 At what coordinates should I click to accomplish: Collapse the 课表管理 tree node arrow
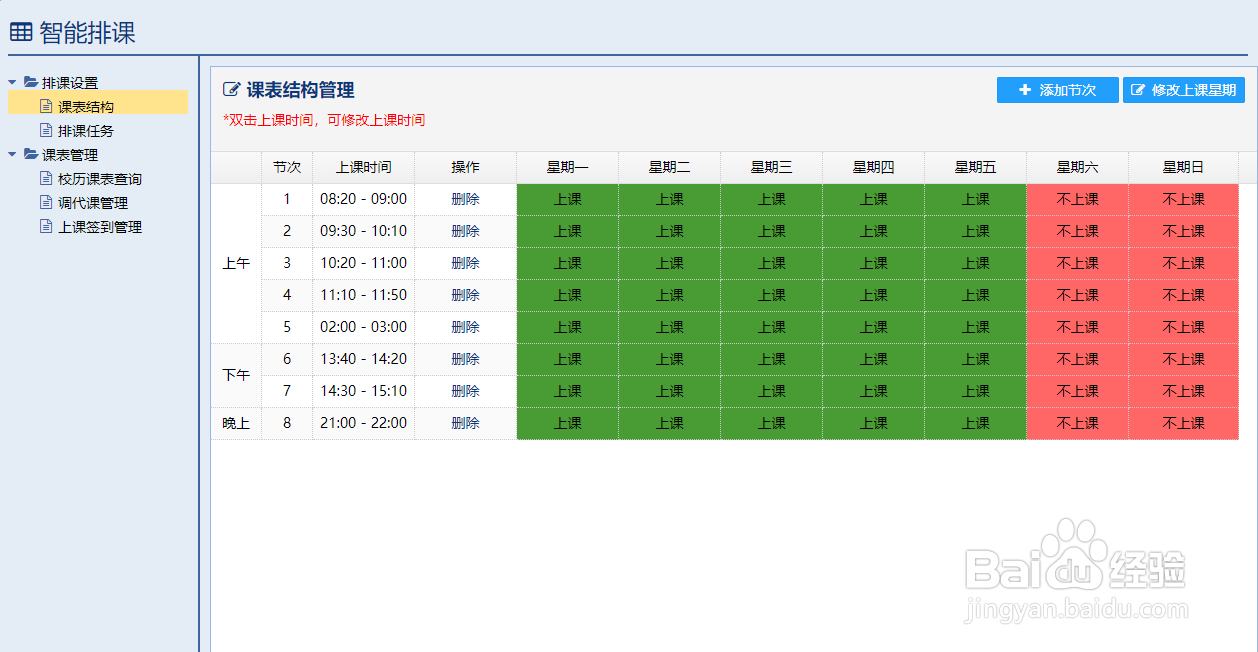pos(12,154)
